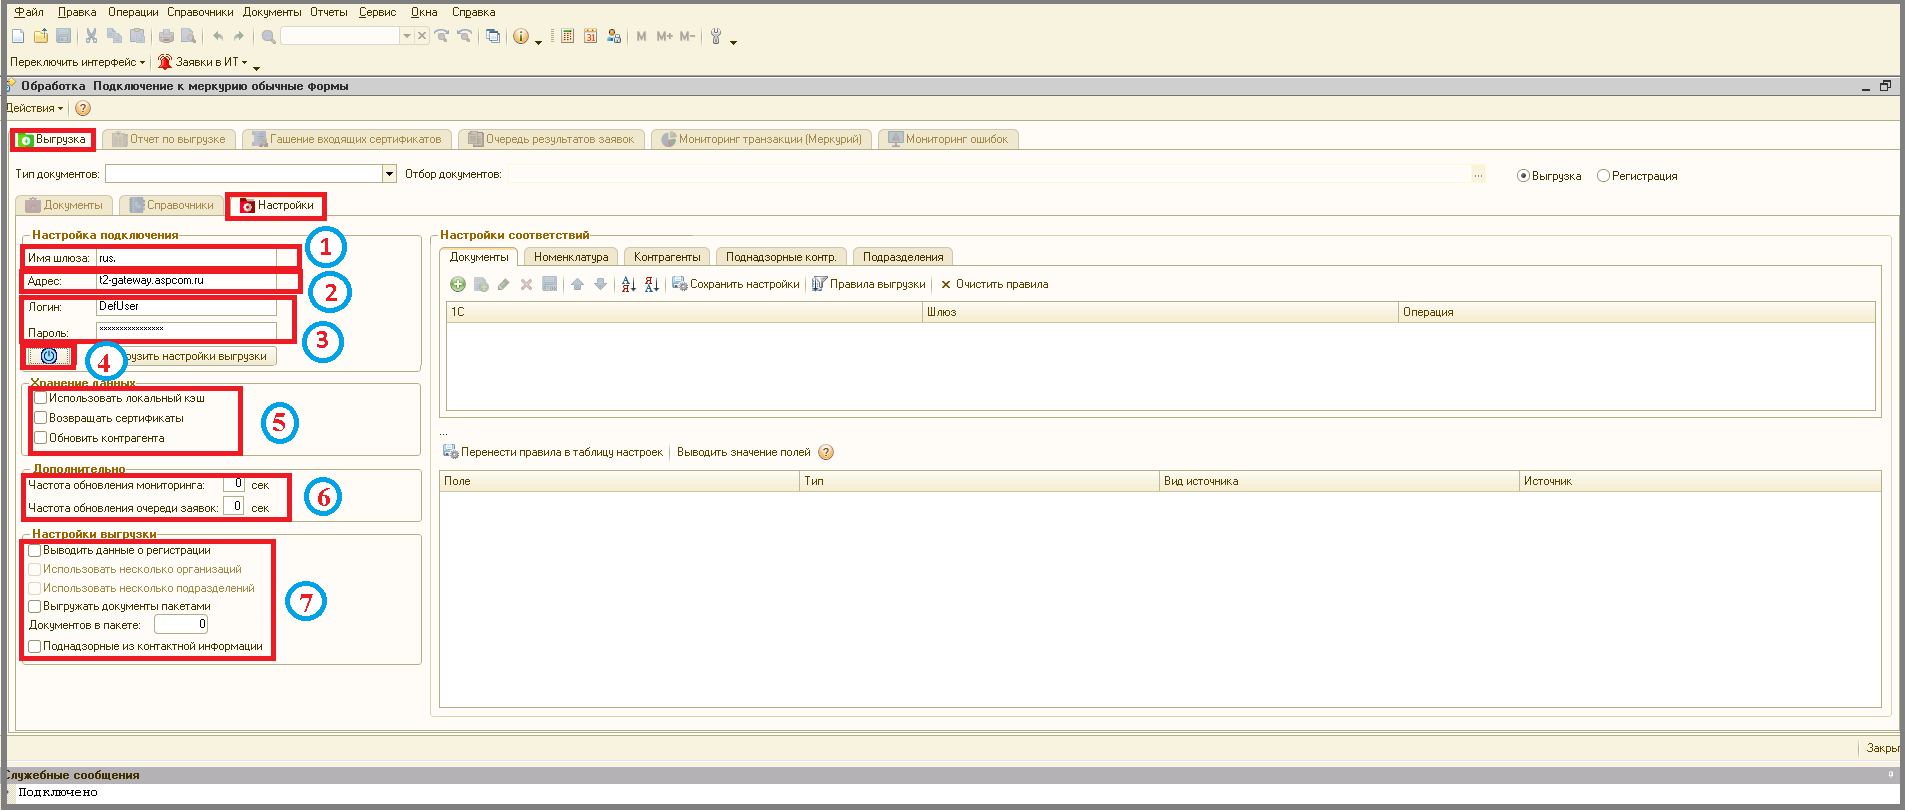Viewport: 1905px width, 810px height.
Task: Open the Файл menu
Action: (29, 12)
